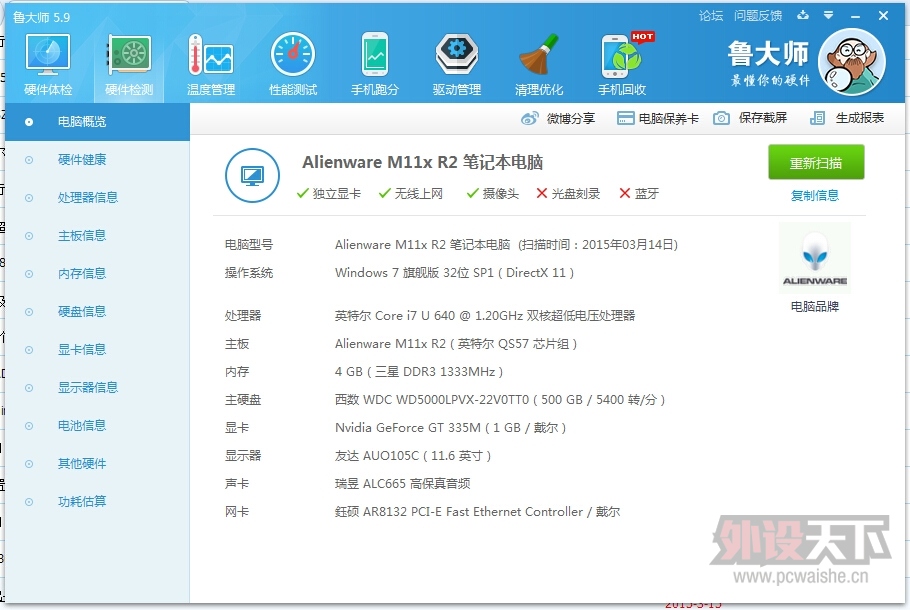Image resolution: width=910 pixels, height=610 pixels.
Task: Open the title bar dropdown menu arrow
Action: pyautogui.click(x=829, y=16)
